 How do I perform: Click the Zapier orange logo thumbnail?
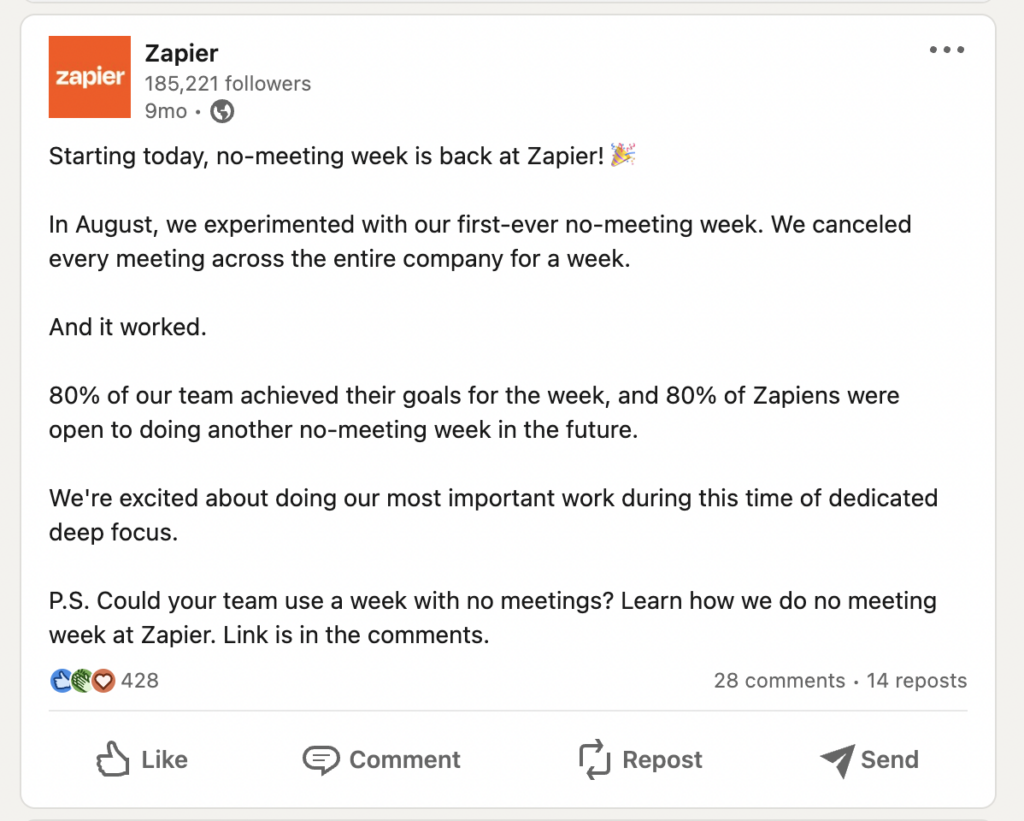point(90,77)
